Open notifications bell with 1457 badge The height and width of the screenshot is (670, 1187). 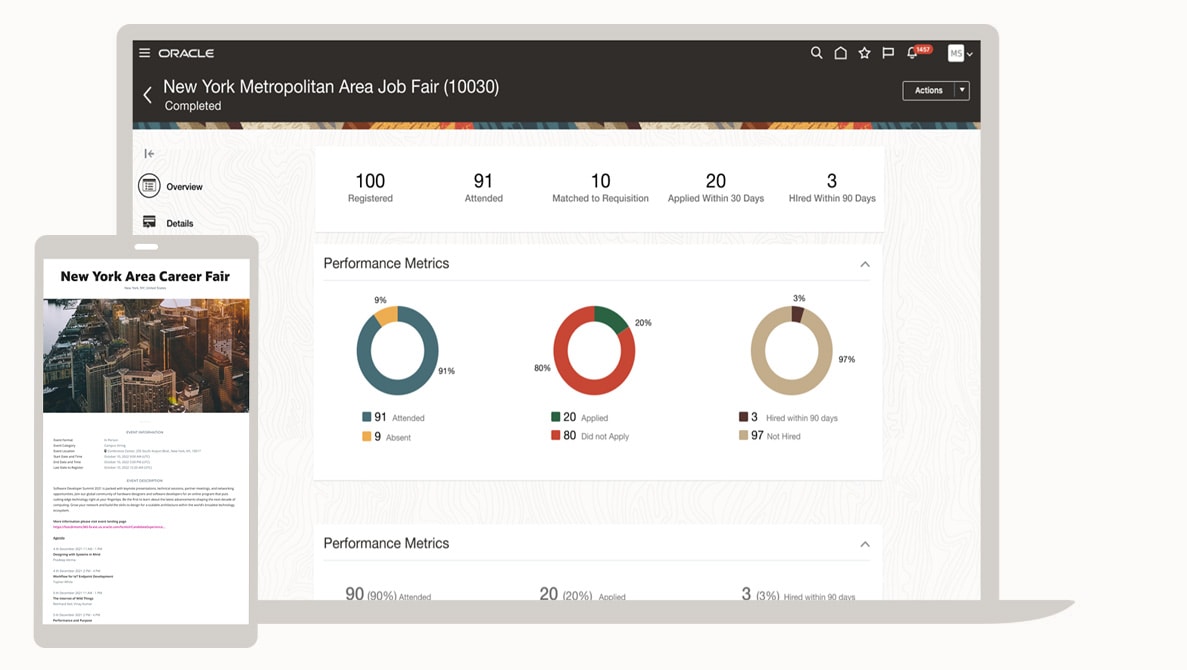(913, 53)
